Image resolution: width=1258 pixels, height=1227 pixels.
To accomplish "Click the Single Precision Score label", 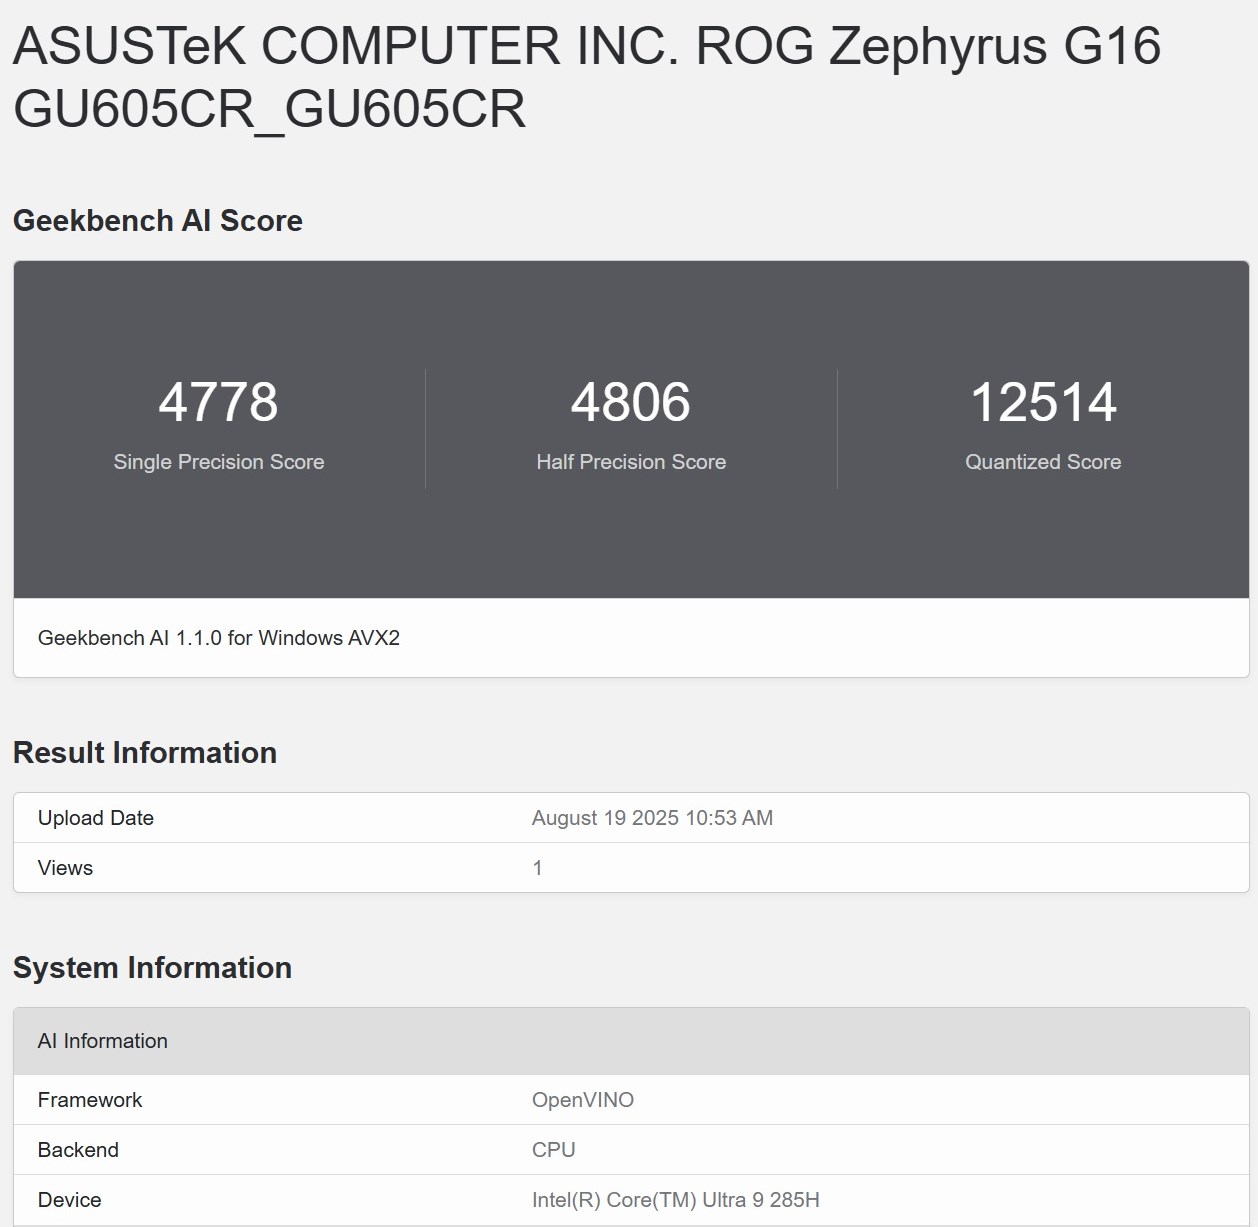I will tap(218, 462).
